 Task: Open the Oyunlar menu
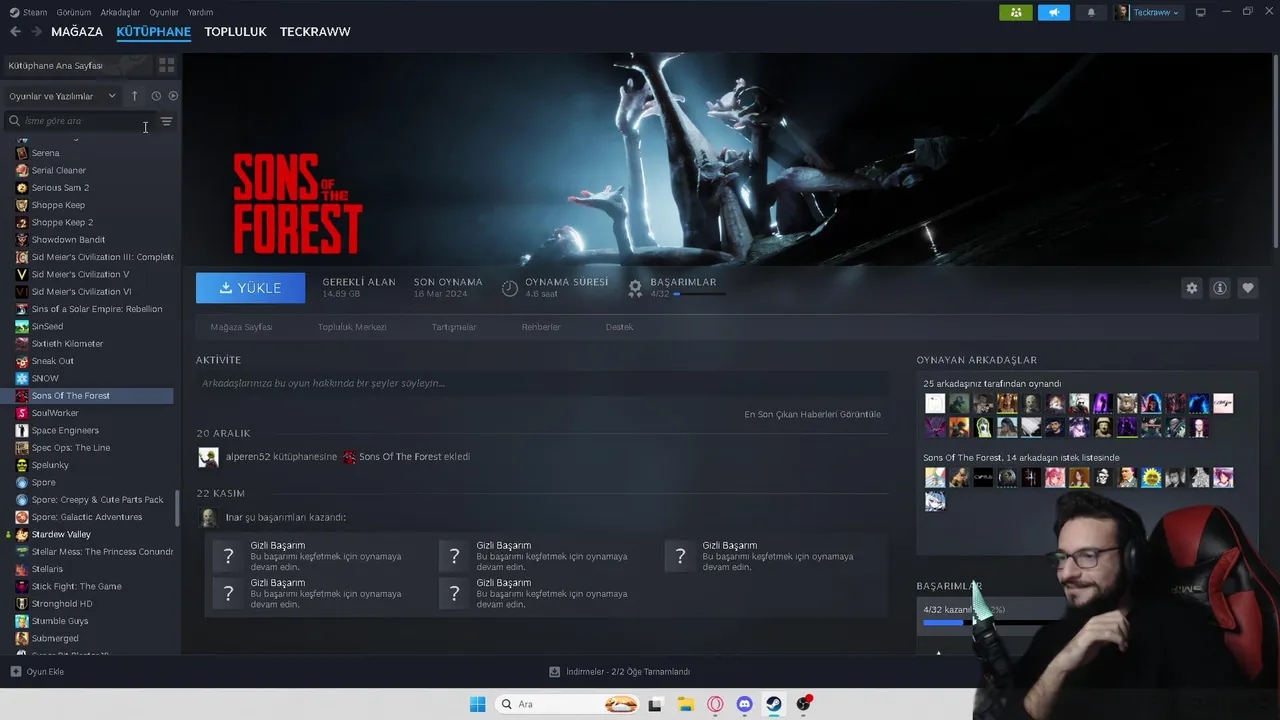(x=164, y=12)
